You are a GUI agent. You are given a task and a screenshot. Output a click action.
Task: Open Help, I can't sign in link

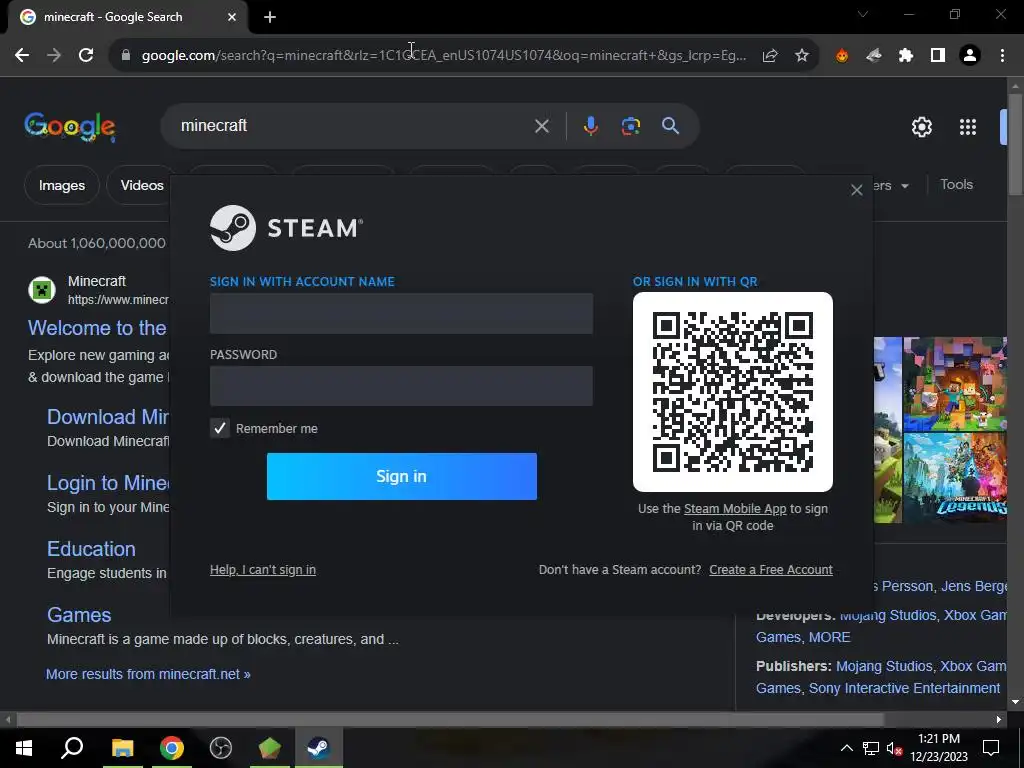(263, 569)
